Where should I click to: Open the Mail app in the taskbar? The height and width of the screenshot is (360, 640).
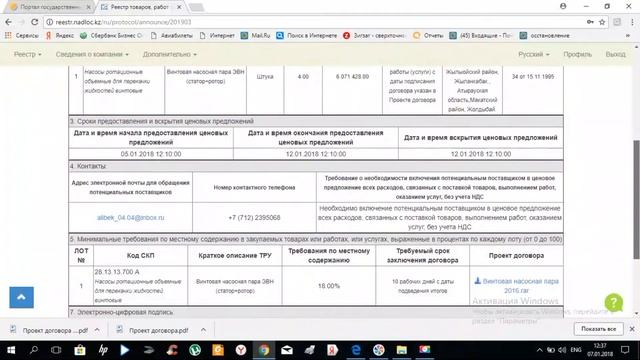click(287, 350)
